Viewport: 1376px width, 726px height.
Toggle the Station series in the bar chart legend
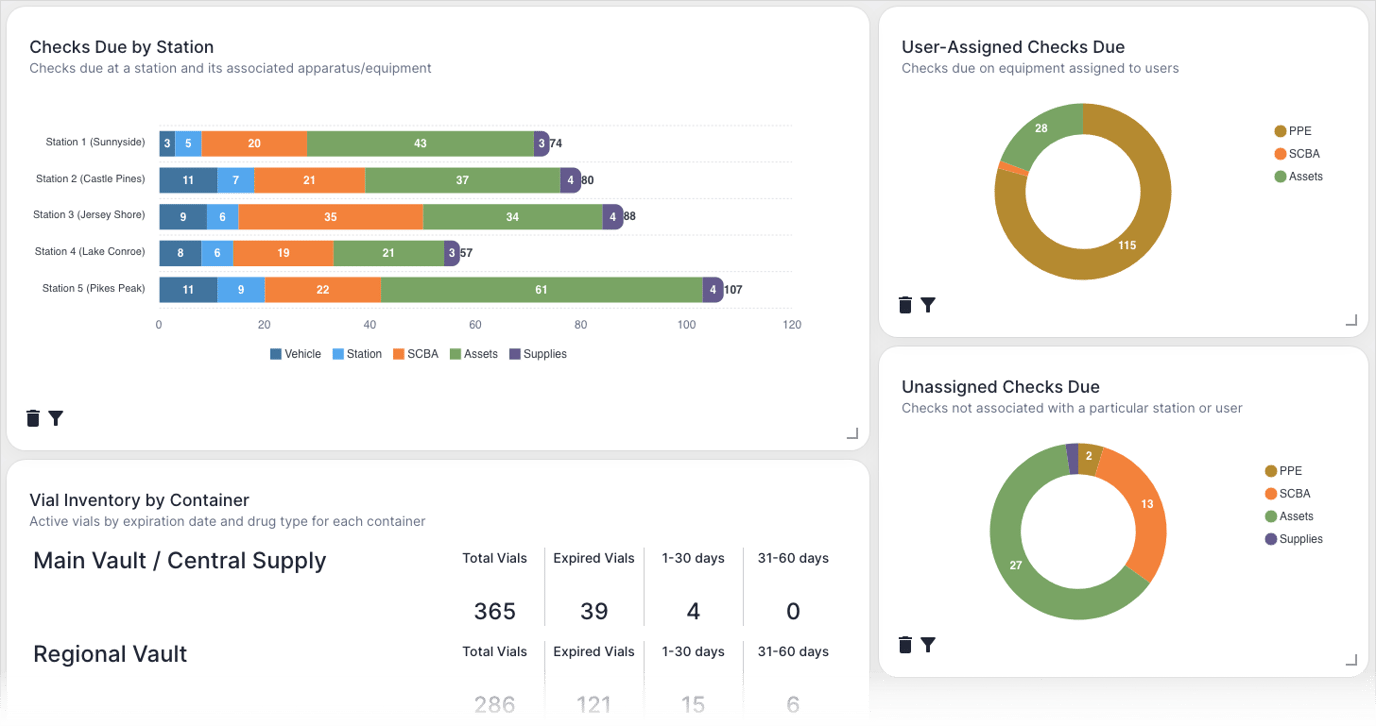click(357, 353)
